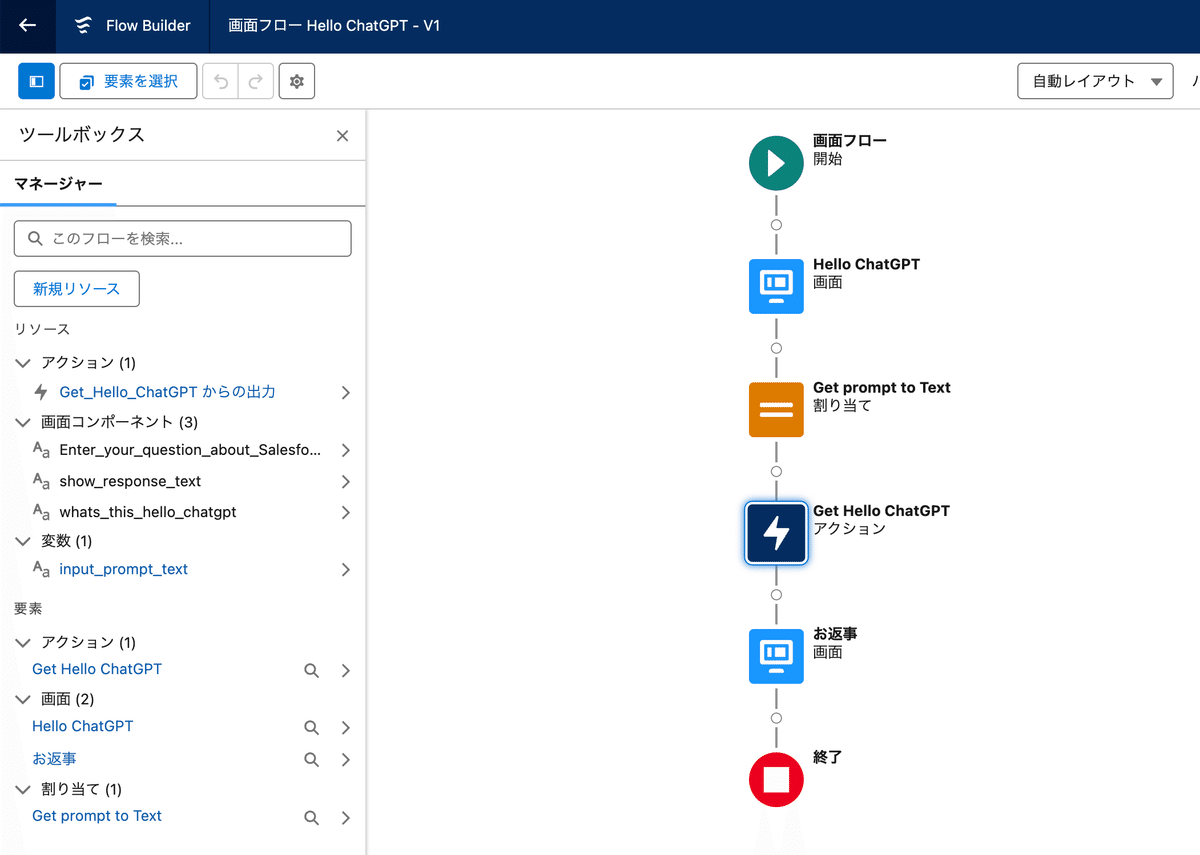Collapse the resources アクション (1) section

[x=24, y=362]
